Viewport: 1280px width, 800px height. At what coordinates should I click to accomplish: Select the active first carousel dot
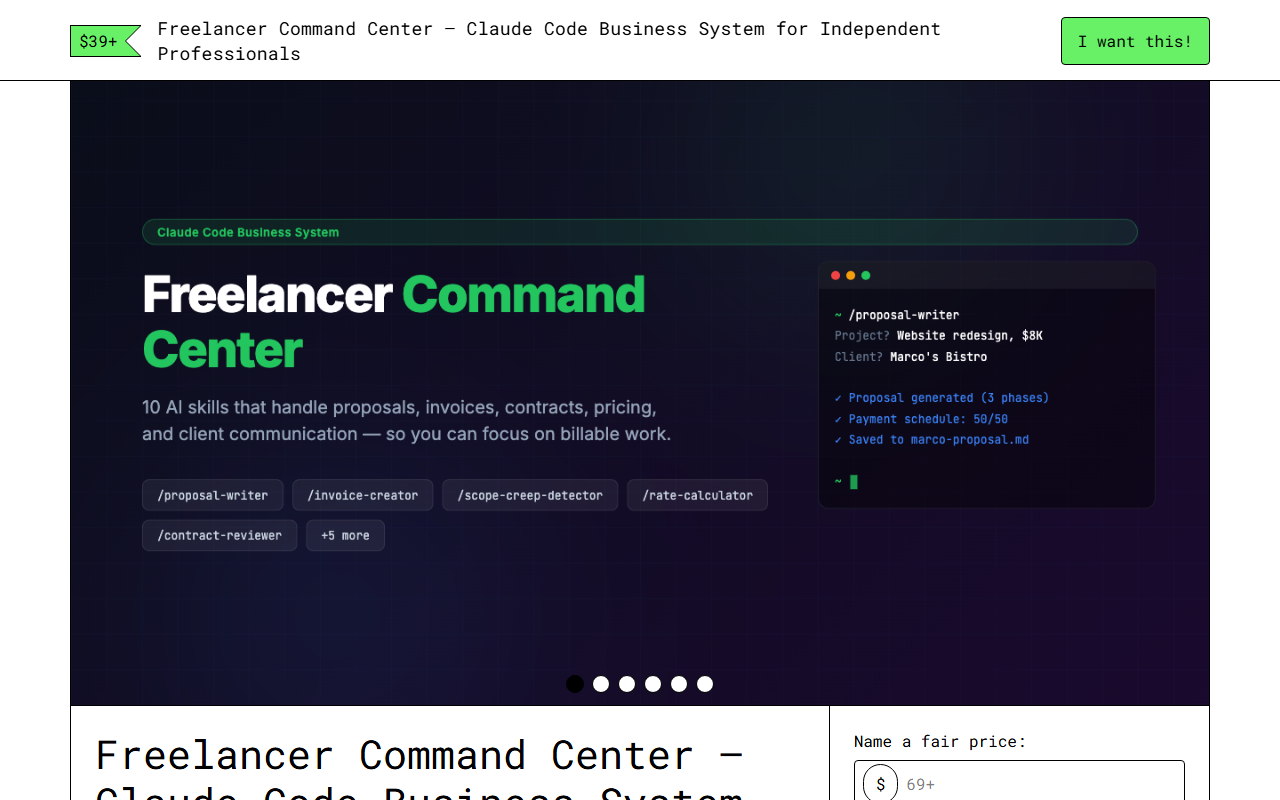575,683
